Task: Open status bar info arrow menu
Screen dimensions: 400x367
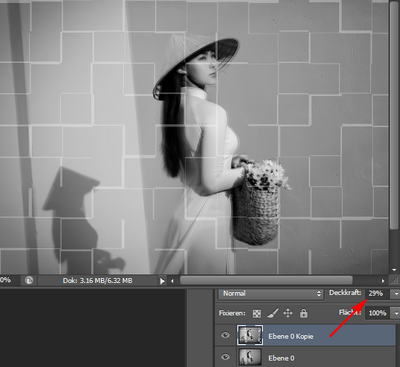Action: coord(162,281)
